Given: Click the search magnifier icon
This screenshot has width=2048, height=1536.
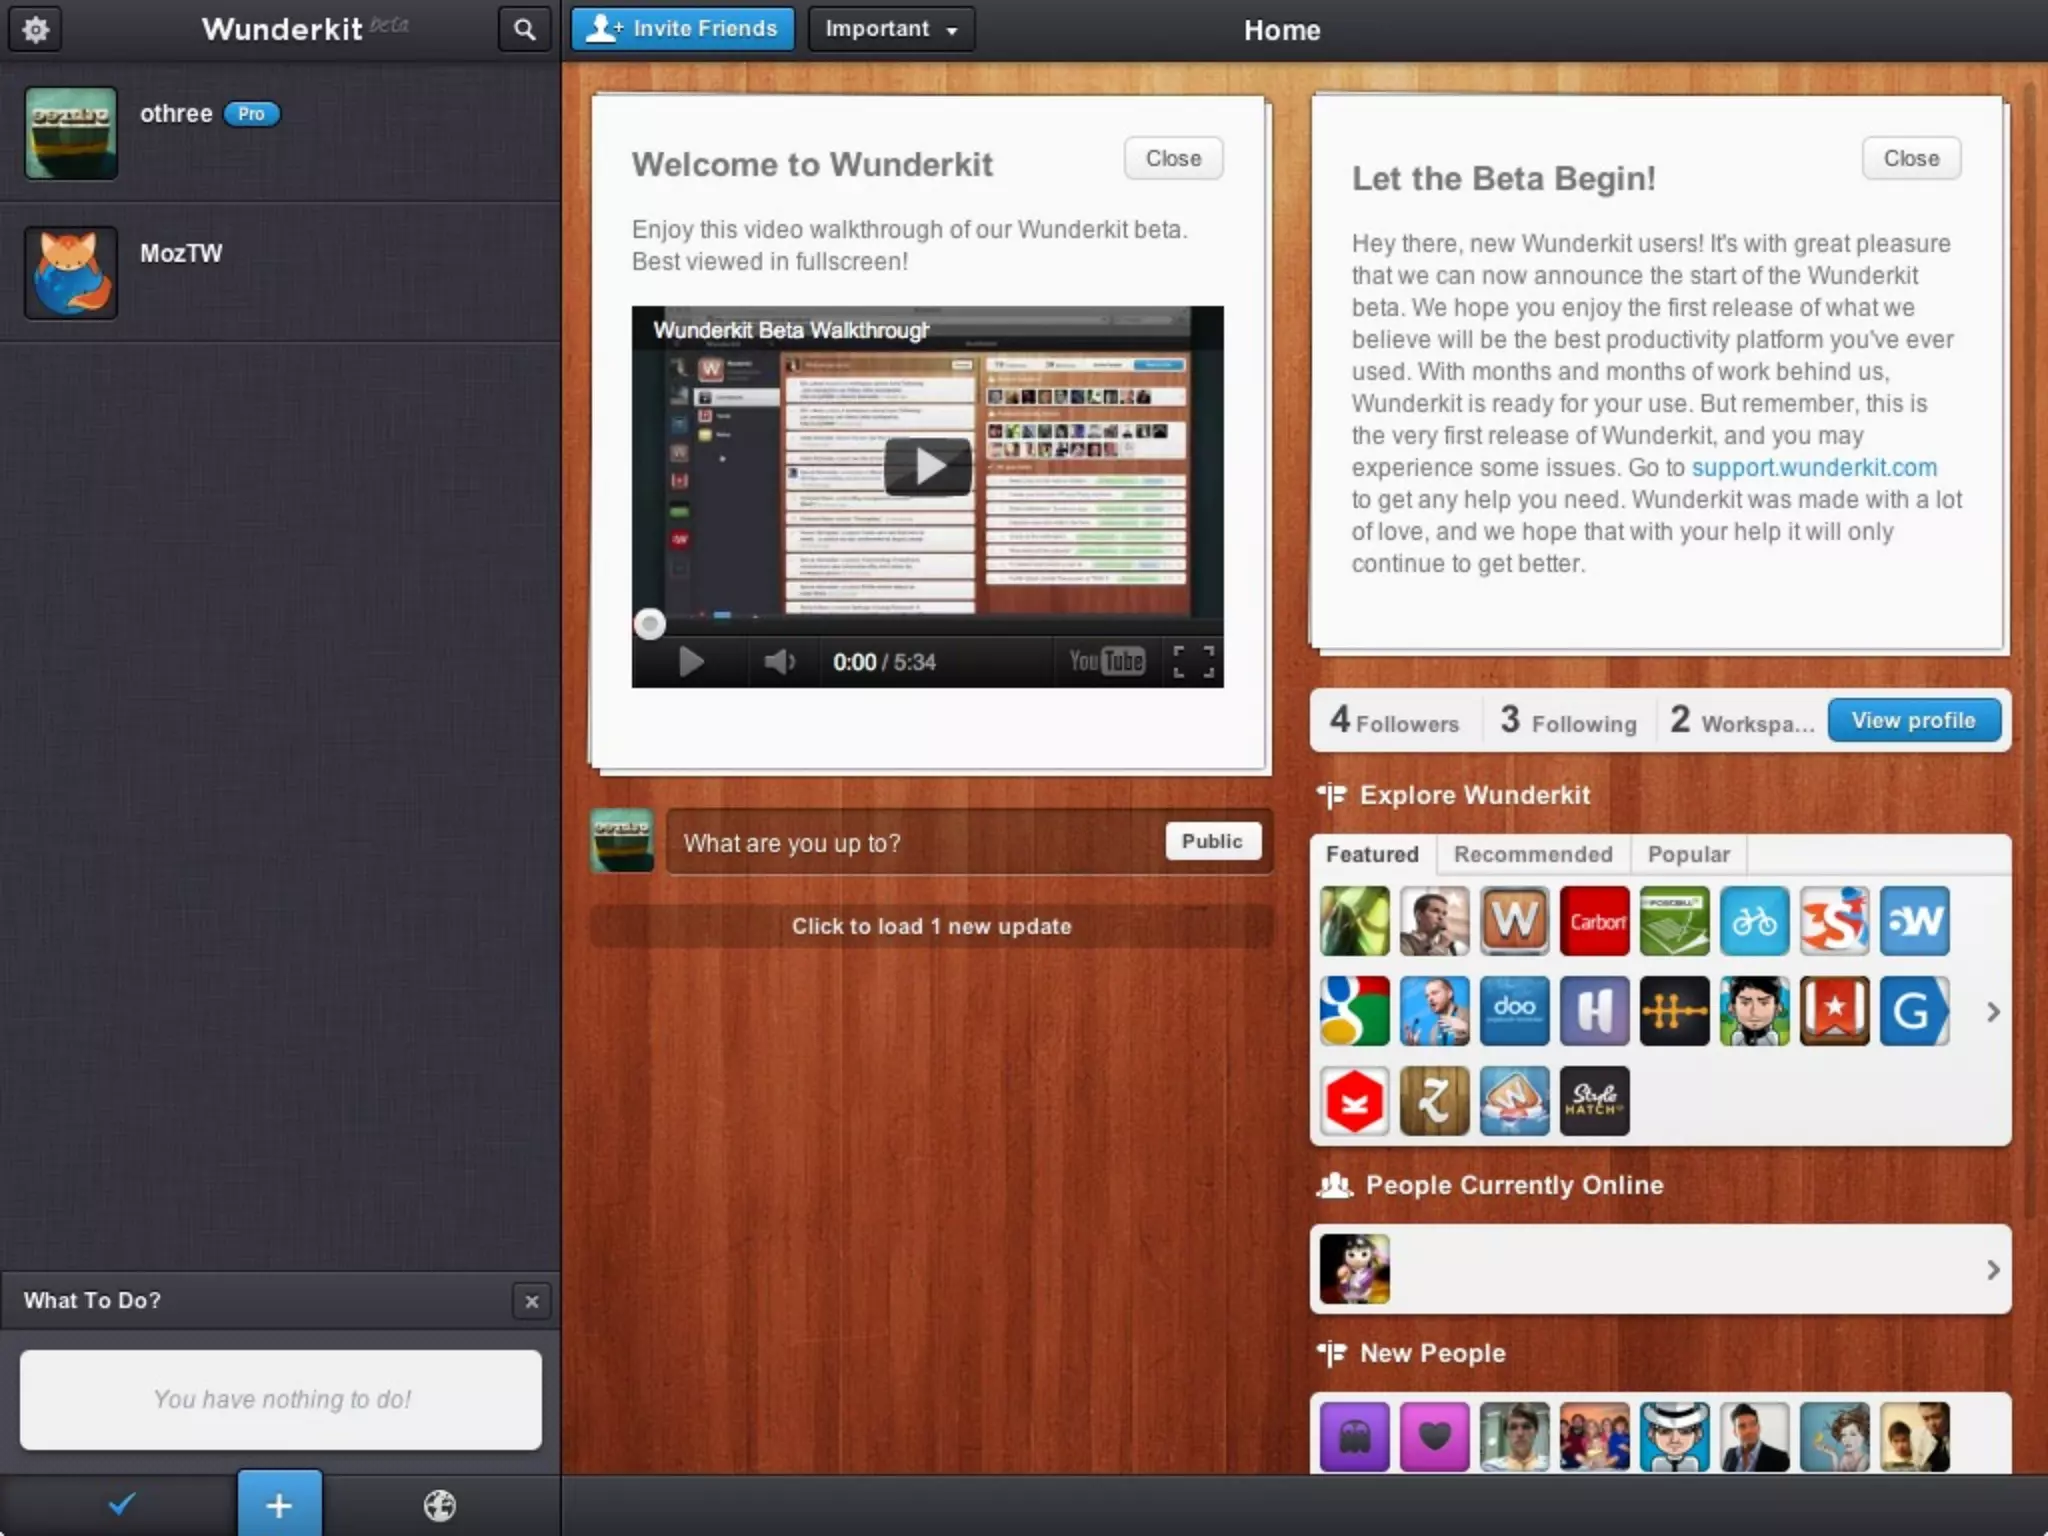Looking at the screenshot, I should point(524,30).
